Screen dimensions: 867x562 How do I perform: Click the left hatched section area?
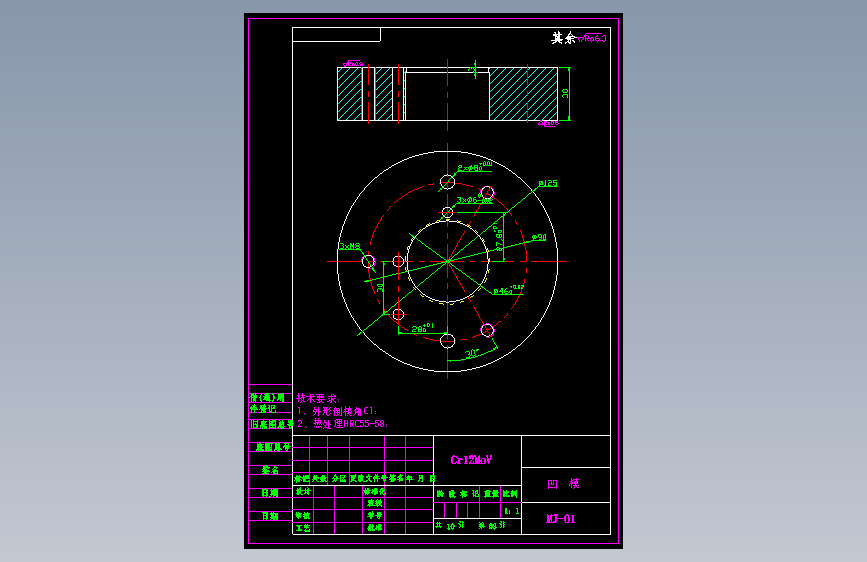tap(349, 93)
